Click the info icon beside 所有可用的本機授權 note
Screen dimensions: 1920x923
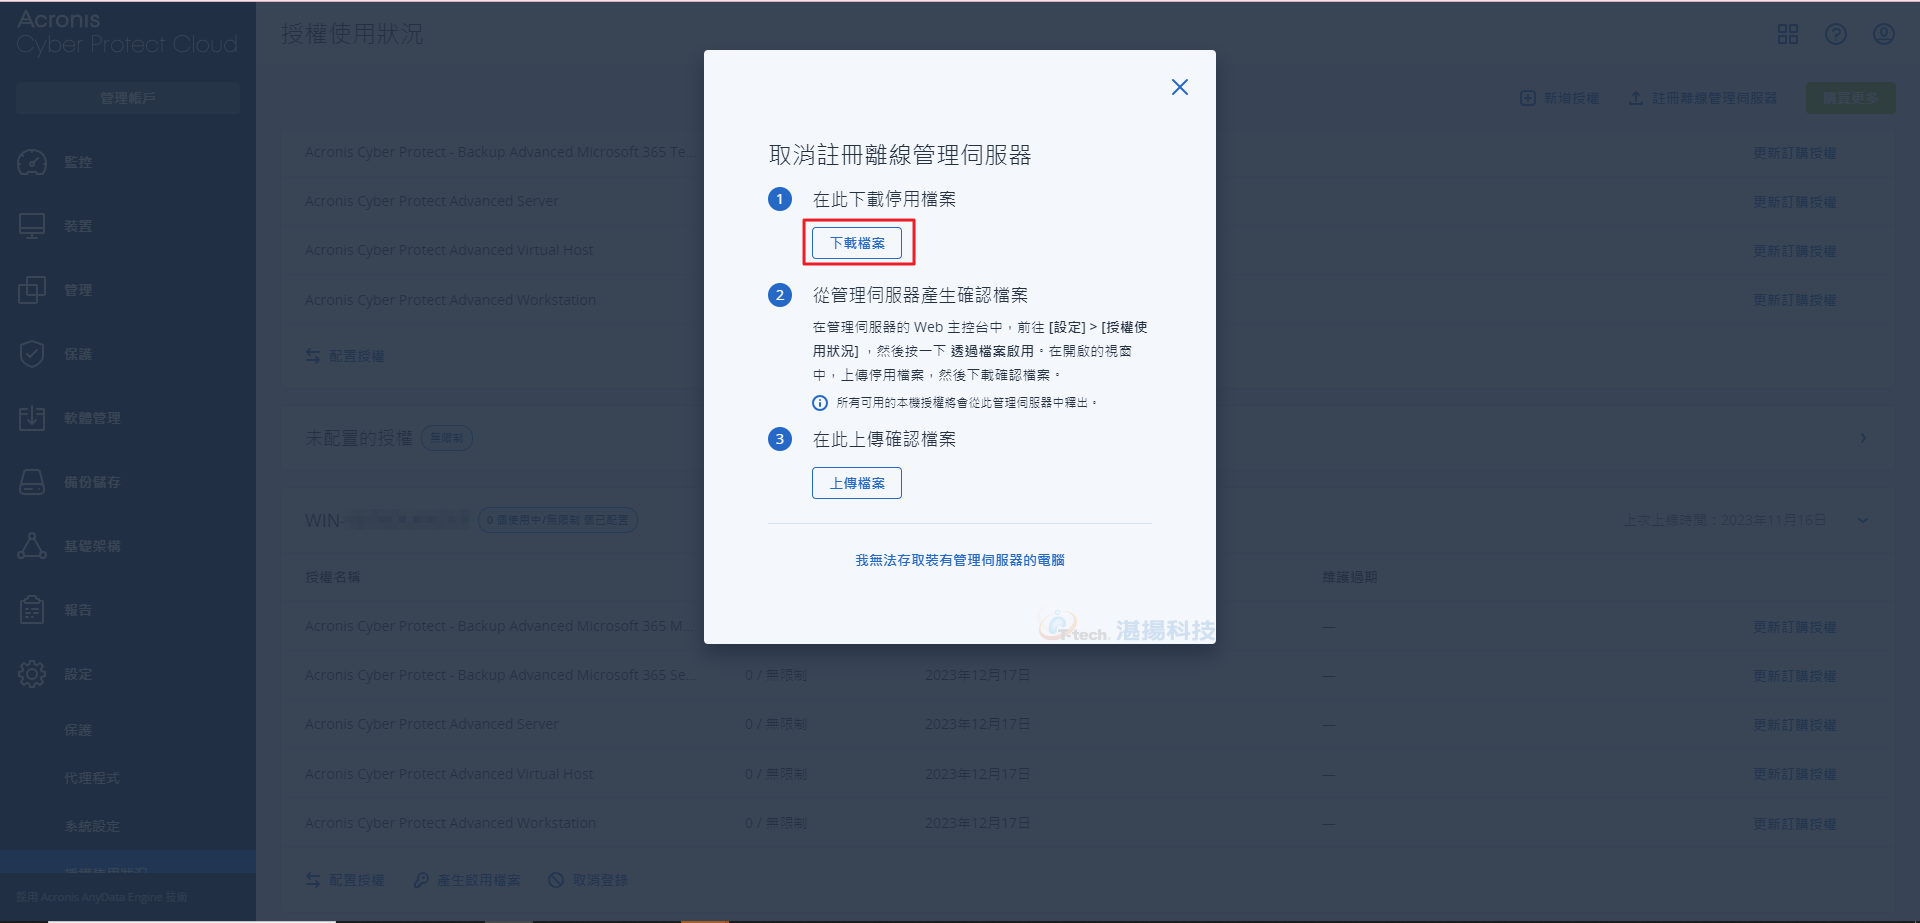820,403
